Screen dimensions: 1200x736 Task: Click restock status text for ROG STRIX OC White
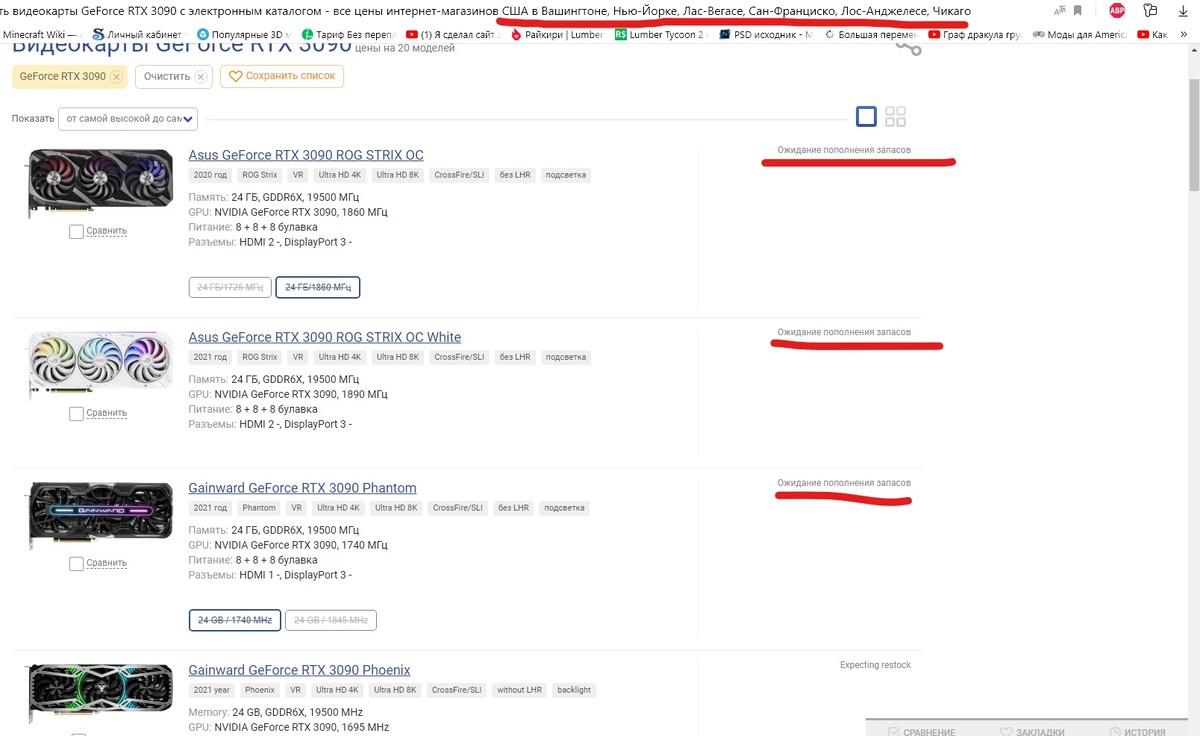click(x=844, y=332)
